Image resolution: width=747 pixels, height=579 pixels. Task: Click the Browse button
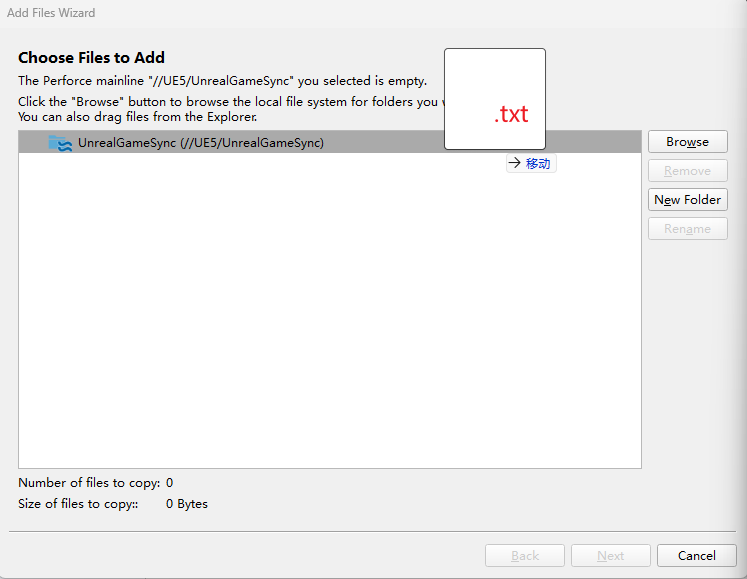(687, 142)
